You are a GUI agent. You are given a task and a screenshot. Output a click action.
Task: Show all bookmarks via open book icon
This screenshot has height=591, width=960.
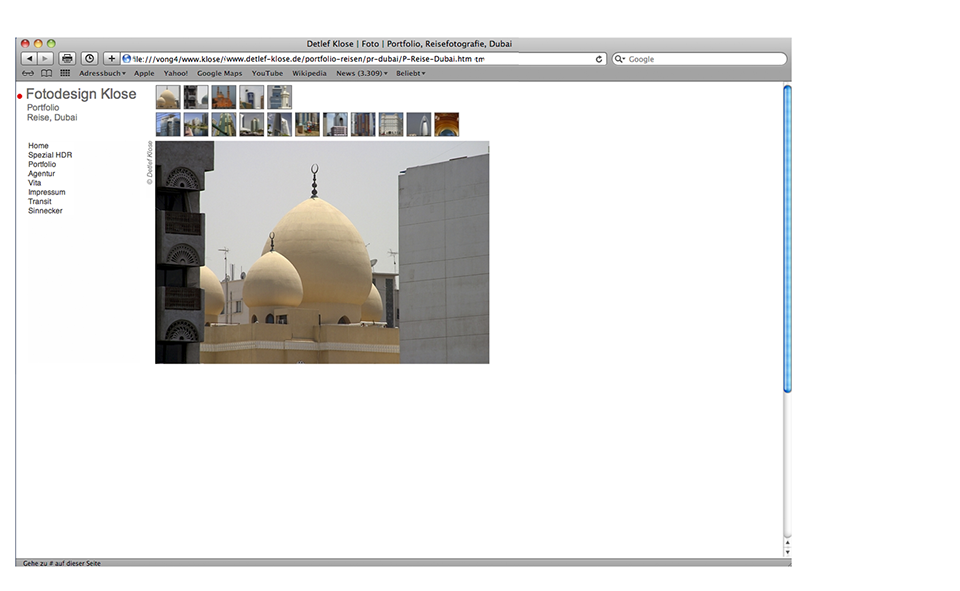(46, 73)
